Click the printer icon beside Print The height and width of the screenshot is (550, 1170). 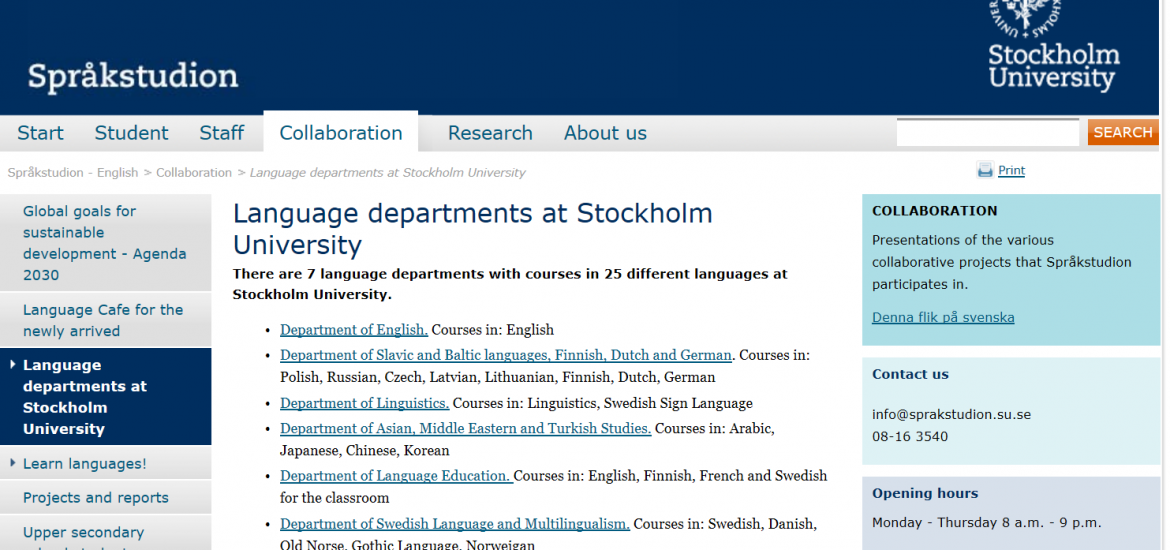tap(985, 171)
